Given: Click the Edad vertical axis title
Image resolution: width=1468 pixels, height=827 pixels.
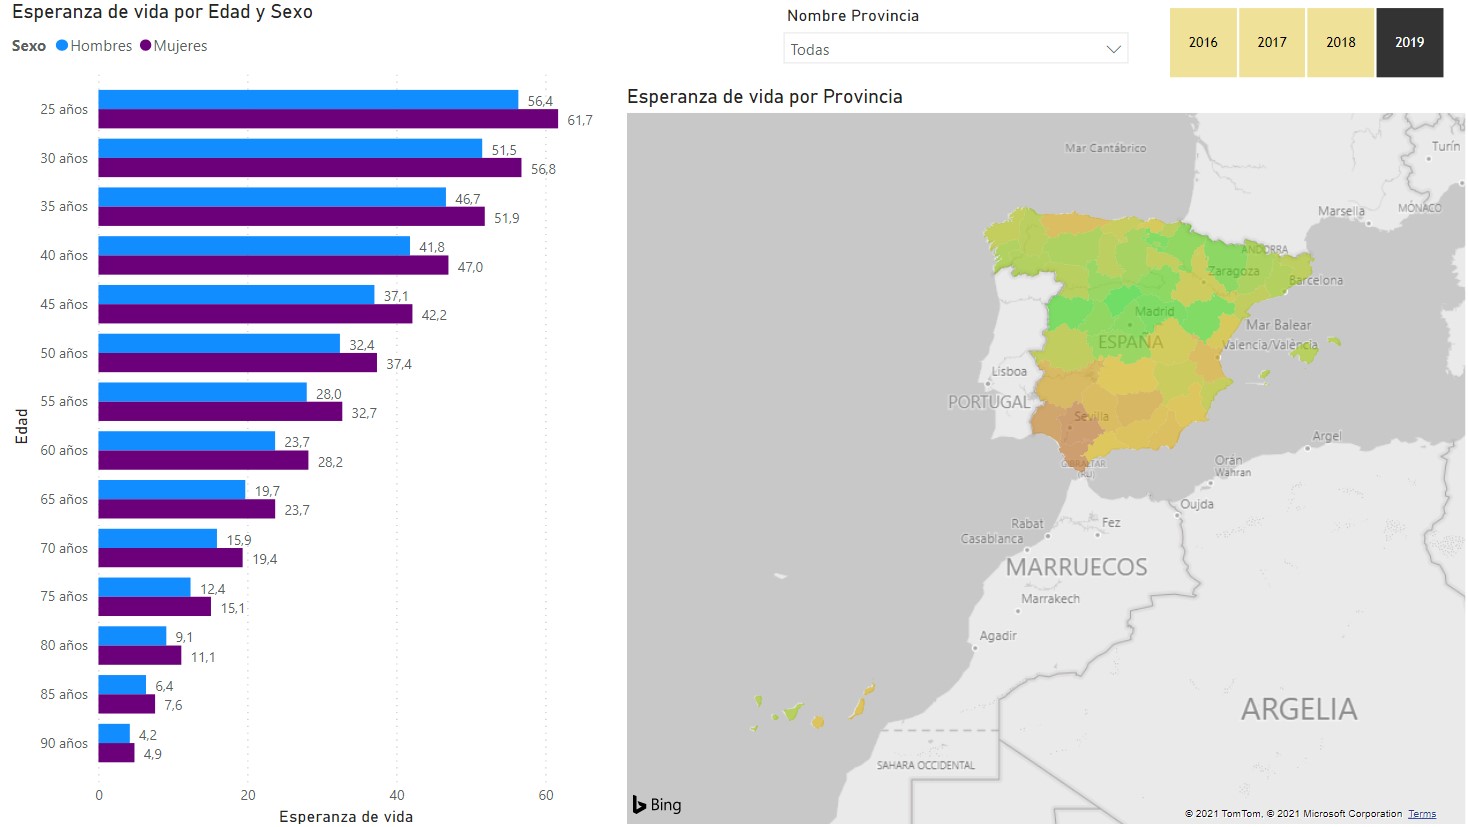Looking at the screenshot, I should (x=21, y=425).
